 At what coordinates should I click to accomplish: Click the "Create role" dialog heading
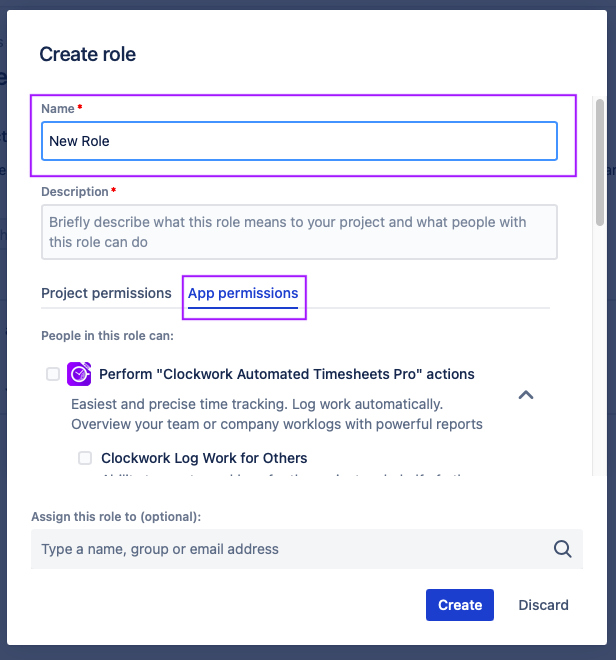(87, 55)
